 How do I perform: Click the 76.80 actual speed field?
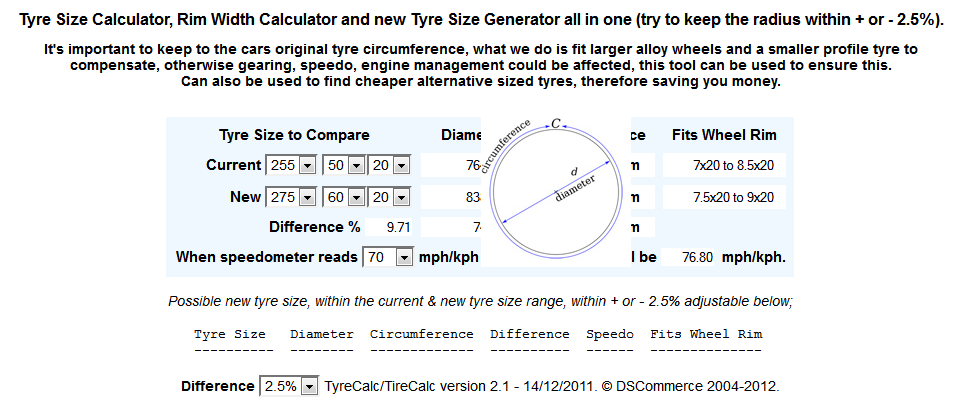697,257
